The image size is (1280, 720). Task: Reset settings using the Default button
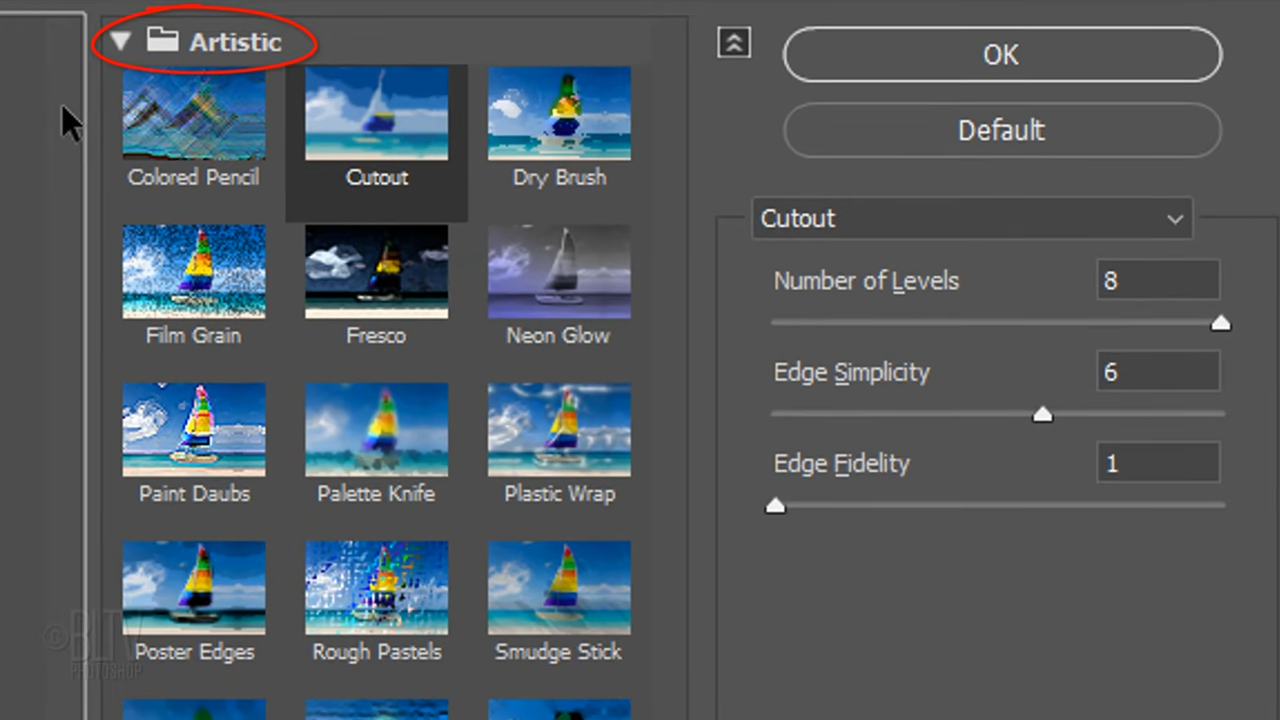click(x=1001, y=130)
